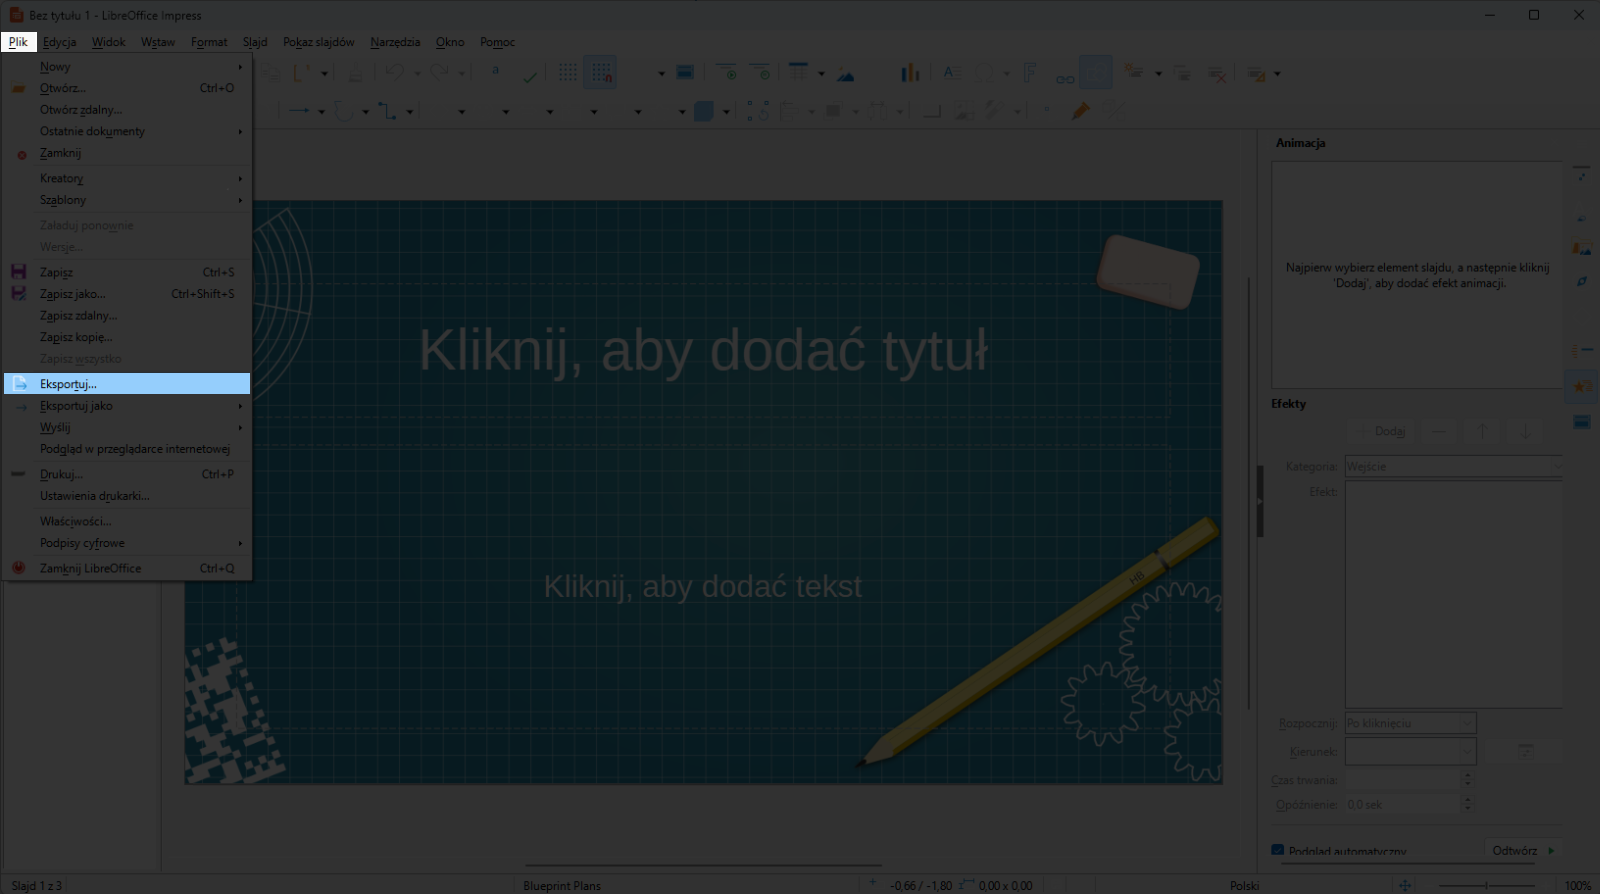Select Właściwości... menu entry
1600x894 pixels.
pyautogui.click(x=127, y=521)
